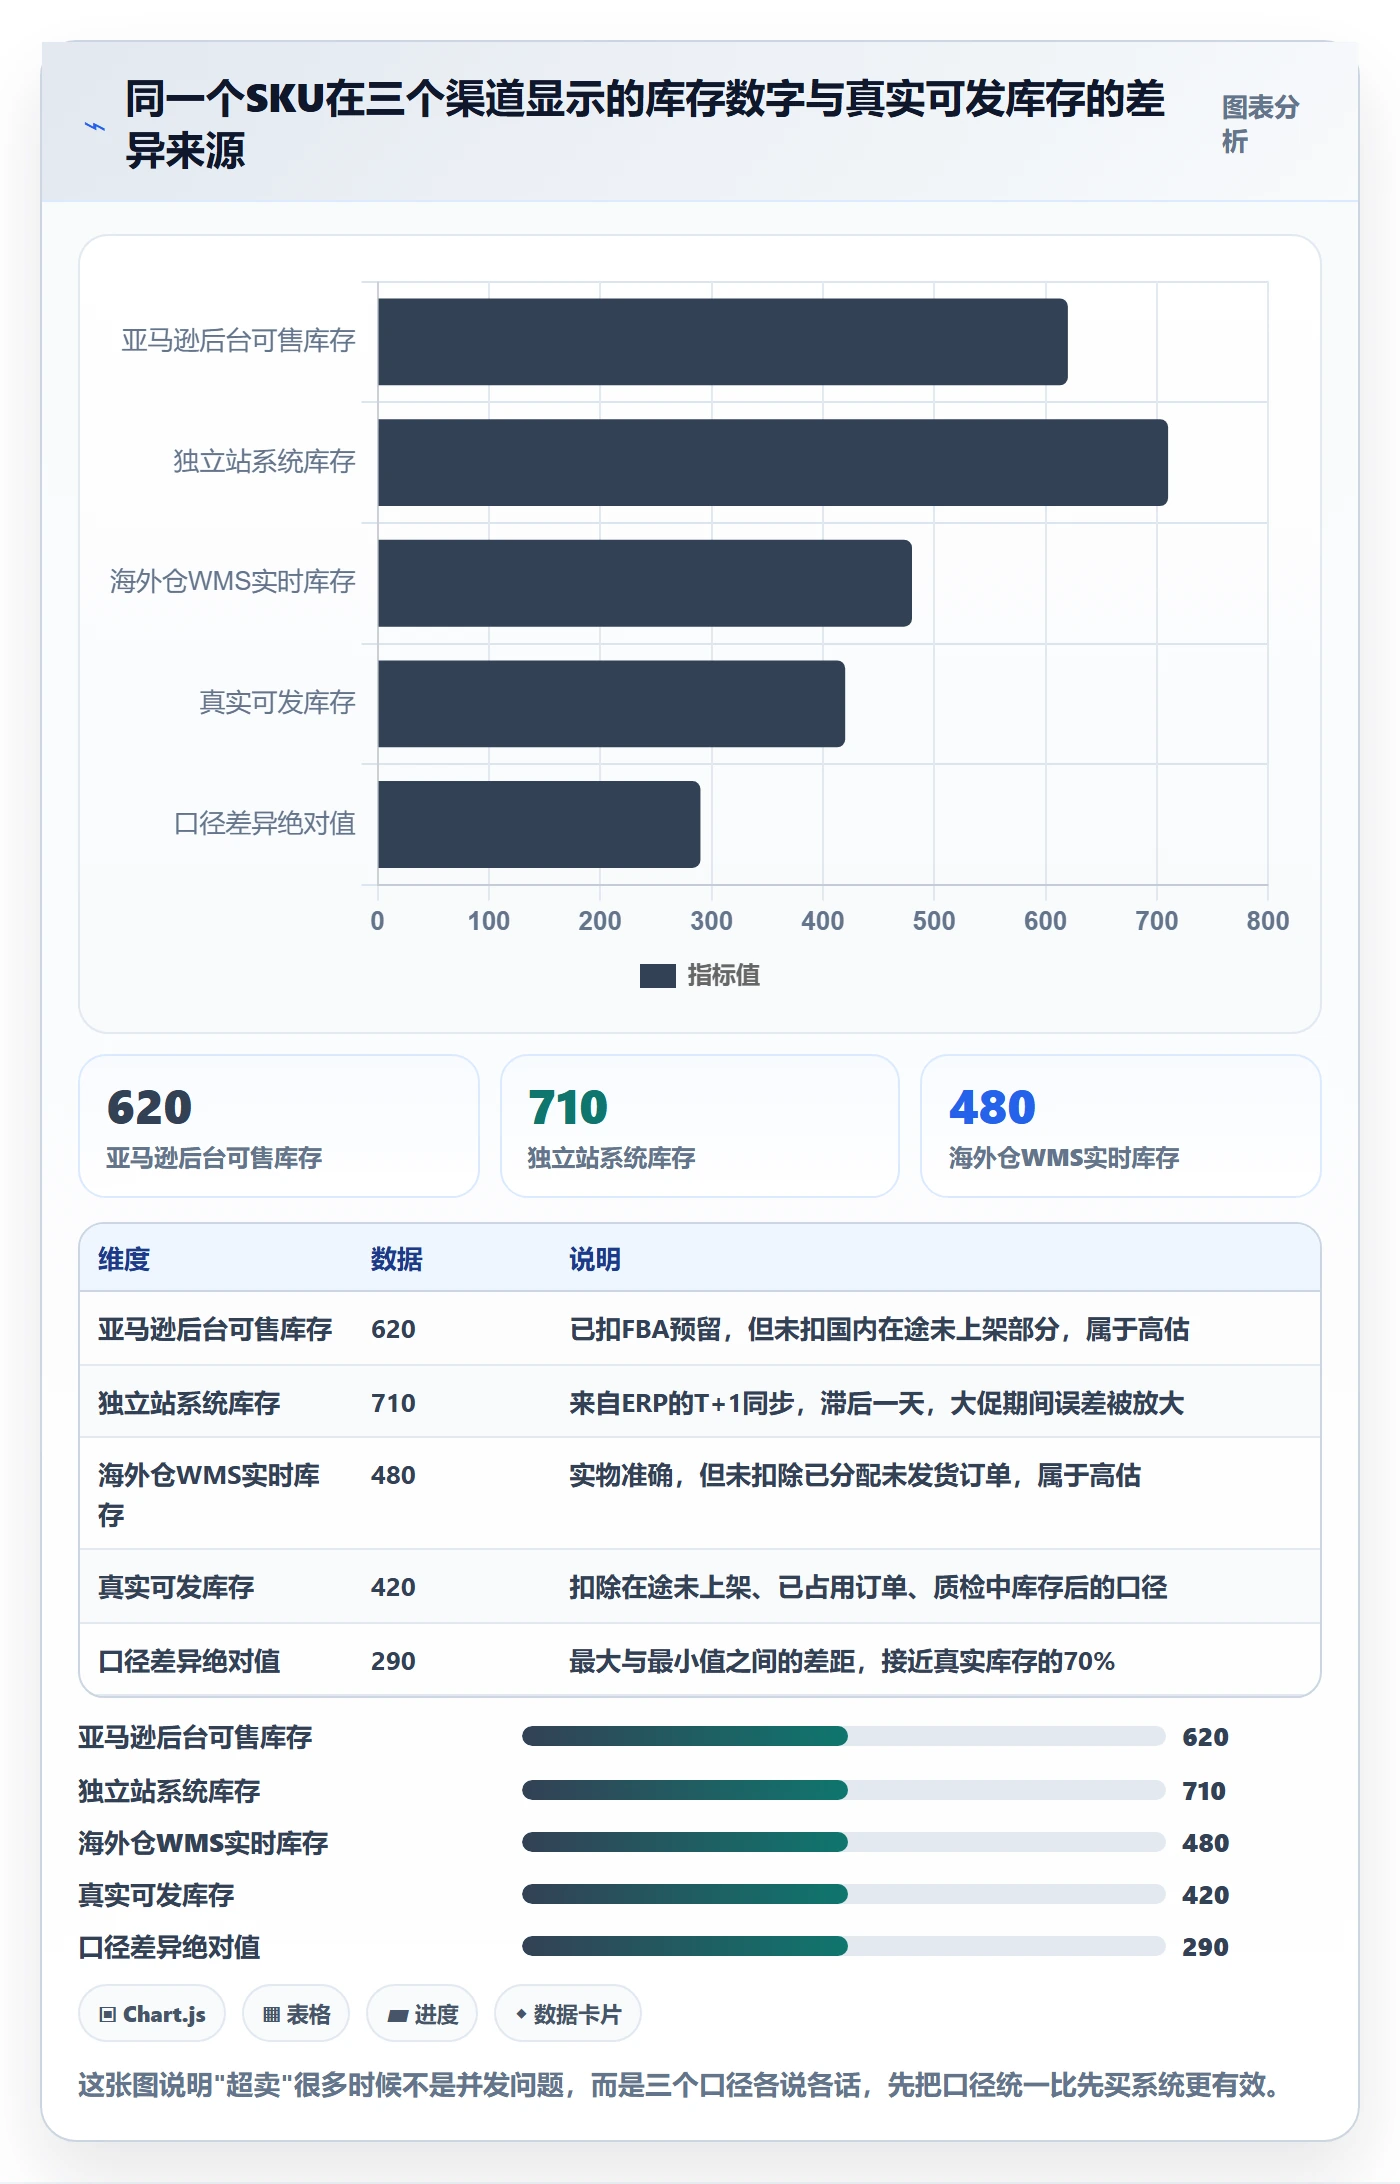Click the lightning icon beside the title
Screen dimensions: 1400x2184
coord(95,126)
